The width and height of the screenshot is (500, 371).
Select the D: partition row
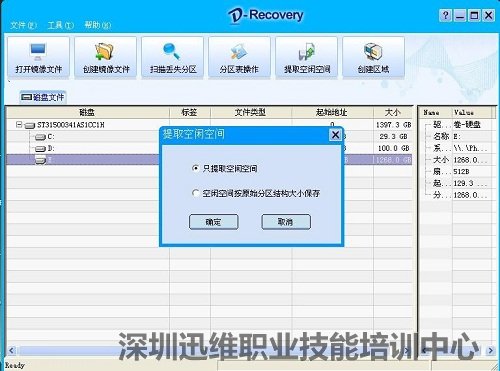(x=209, y=148)
